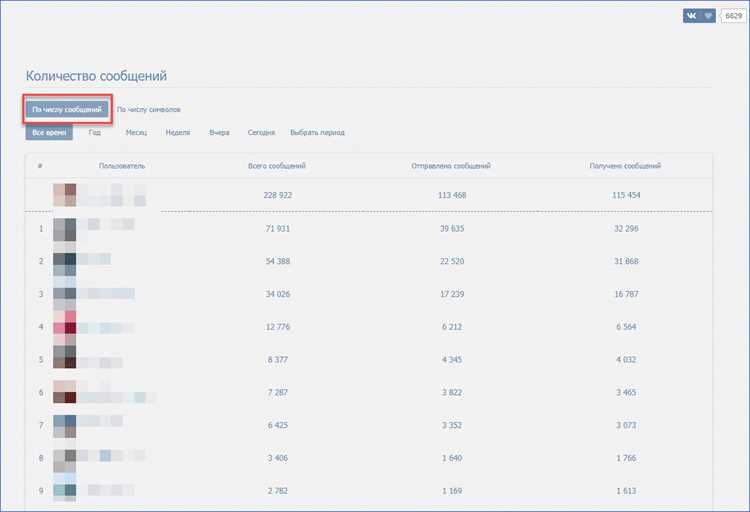Click sent messages value 113 468
Screen dimensions: 750x512
[x=452, y=195]
